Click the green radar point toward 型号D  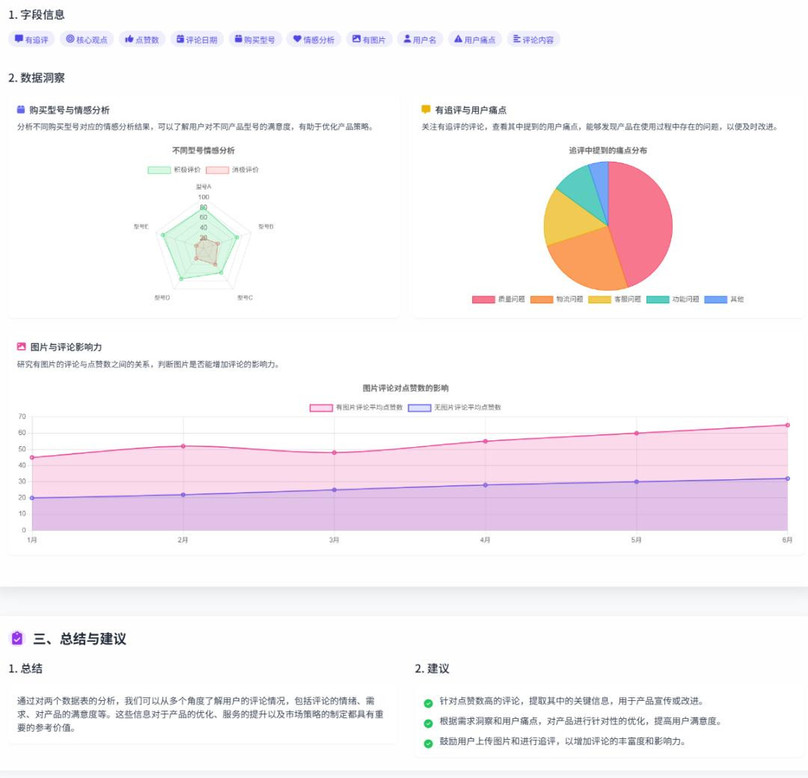181,279
